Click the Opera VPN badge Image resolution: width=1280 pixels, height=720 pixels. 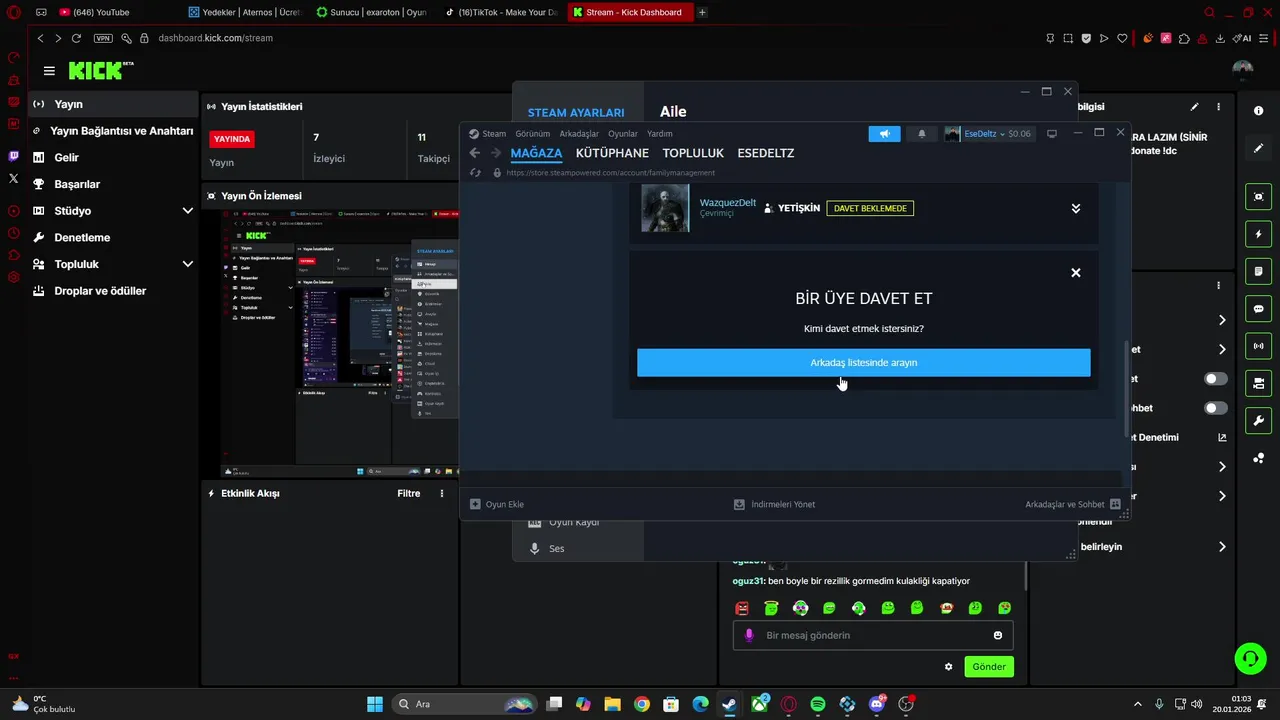(x=103, y=38)
